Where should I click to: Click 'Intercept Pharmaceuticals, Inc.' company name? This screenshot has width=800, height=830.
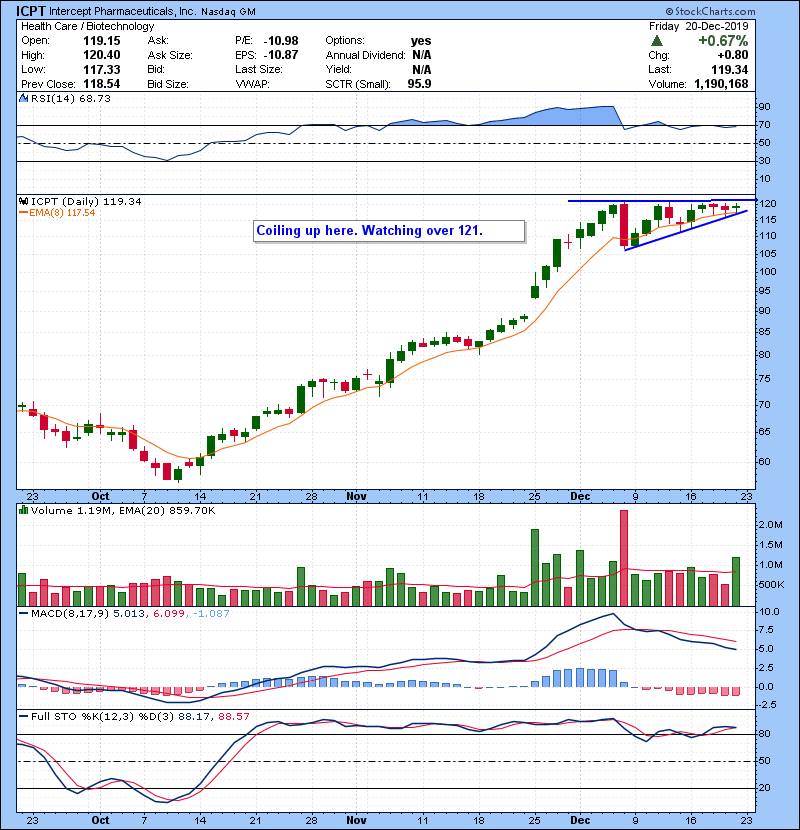(x=123, y=12)
